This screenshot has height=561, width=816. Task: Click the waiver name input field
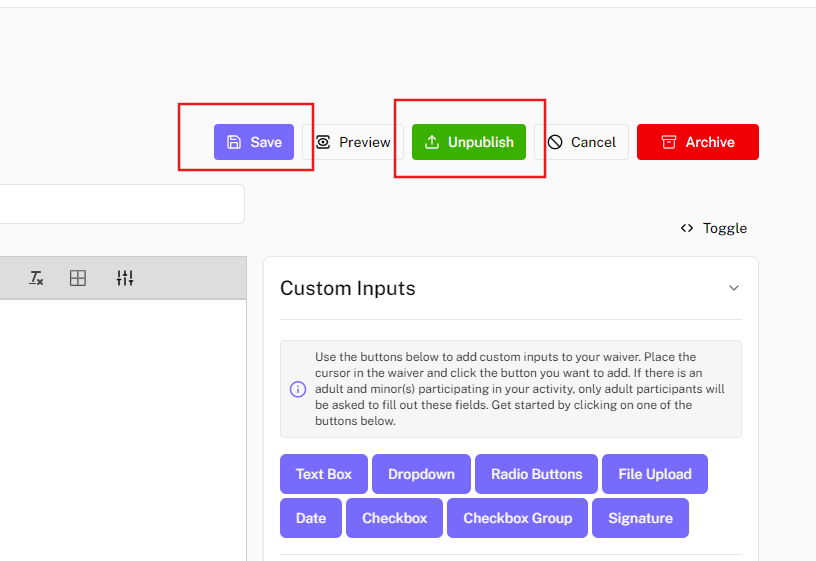point(120,204)
